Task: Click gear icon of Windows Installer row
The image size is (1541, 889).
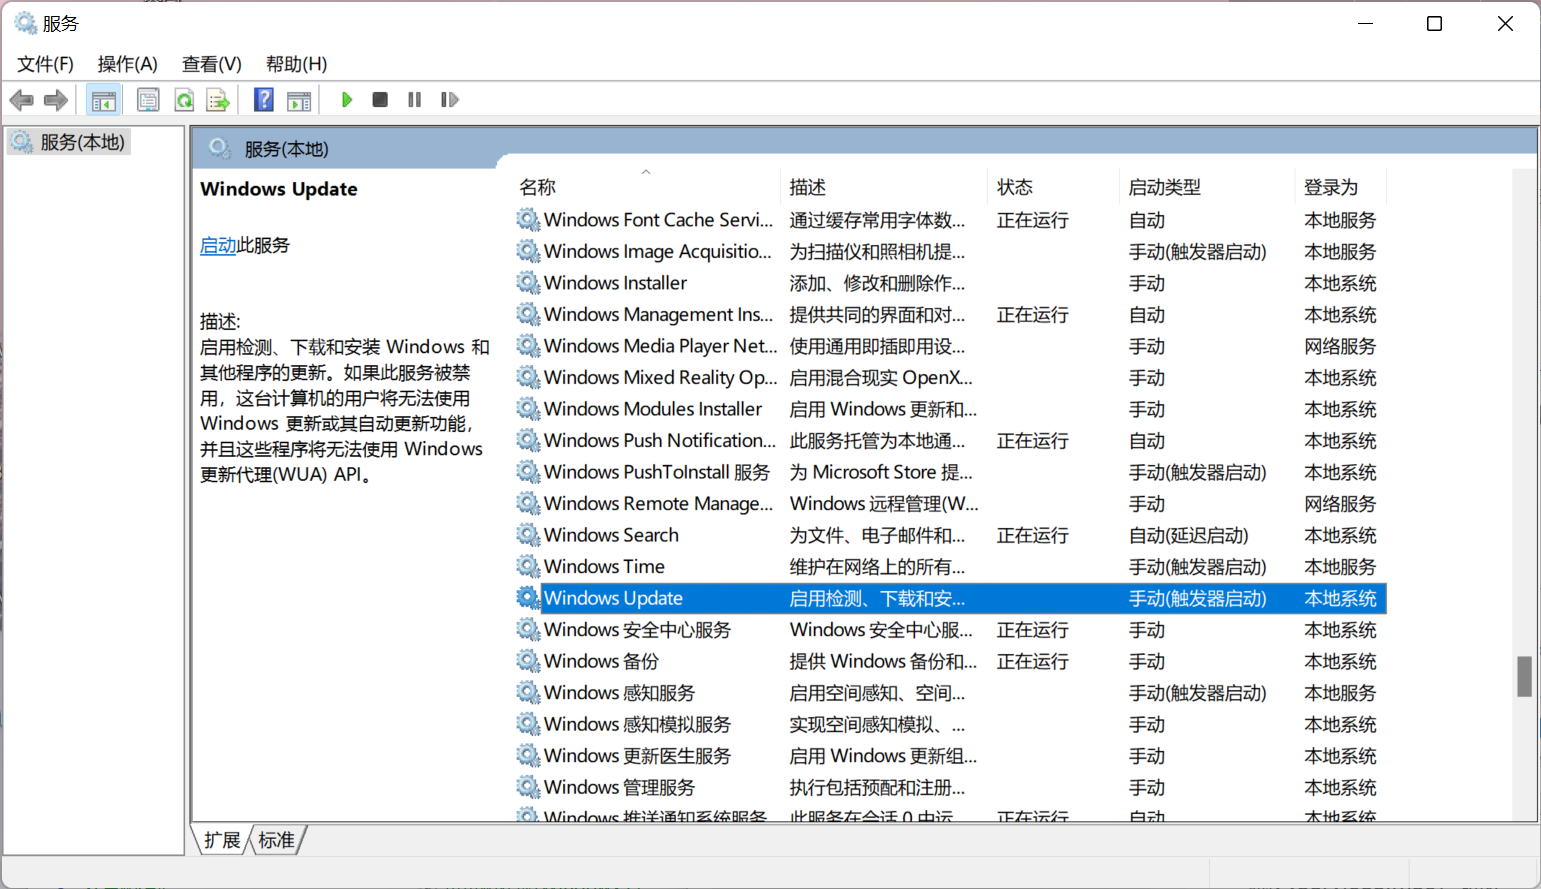Action: pos(528,282)
